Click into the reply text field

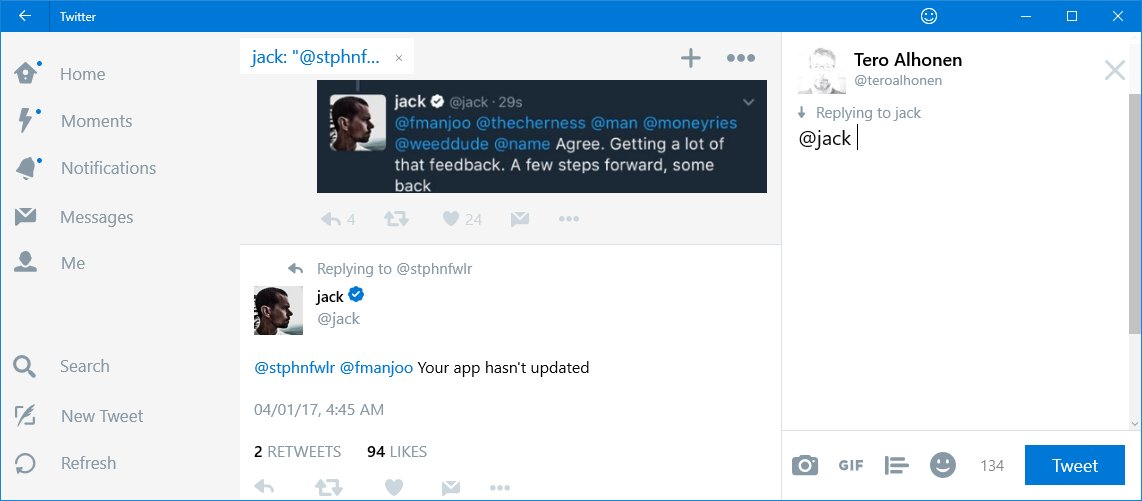coord(956,277)
